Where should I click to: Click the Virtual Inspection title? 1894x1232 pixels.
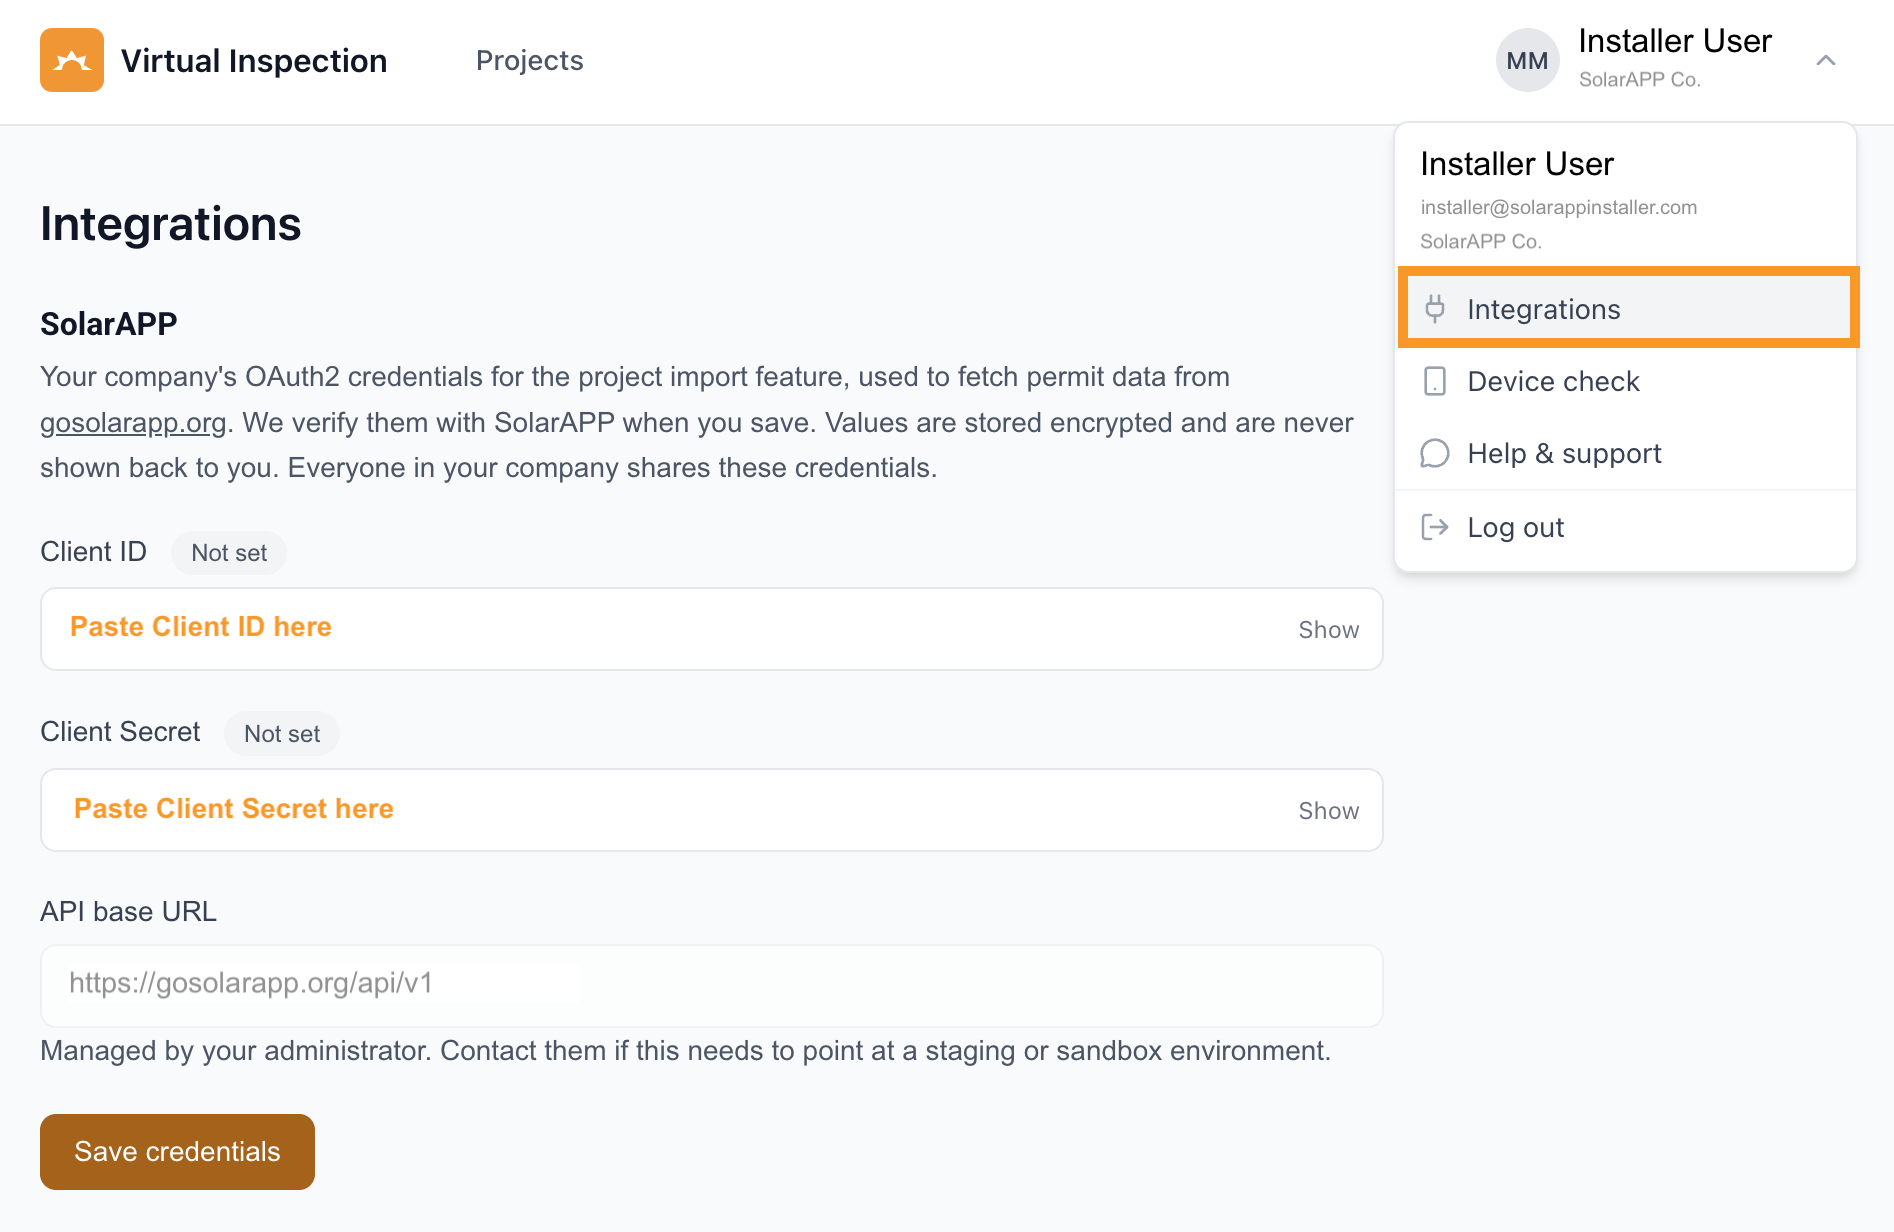254,60
